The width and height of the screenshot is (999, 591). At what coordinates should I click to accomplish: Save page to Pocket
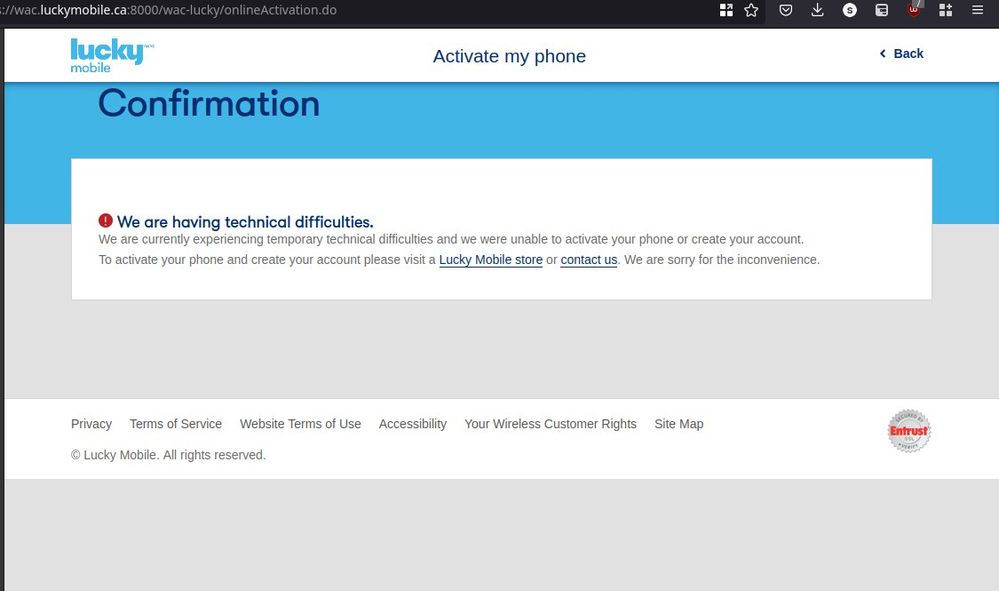click(786, 10)
